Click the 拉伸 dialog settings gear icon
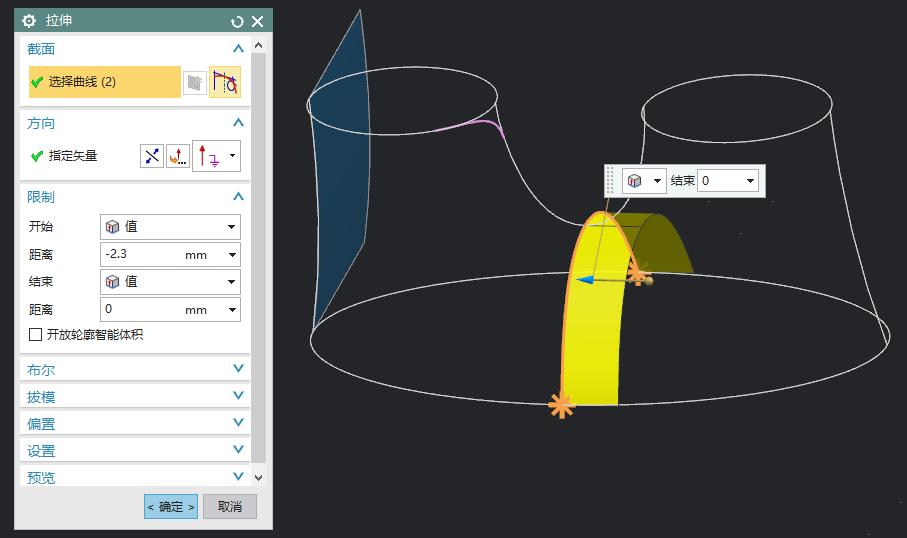Image resolution: width=907 pixels, height=538 pixels. point(28,21)
